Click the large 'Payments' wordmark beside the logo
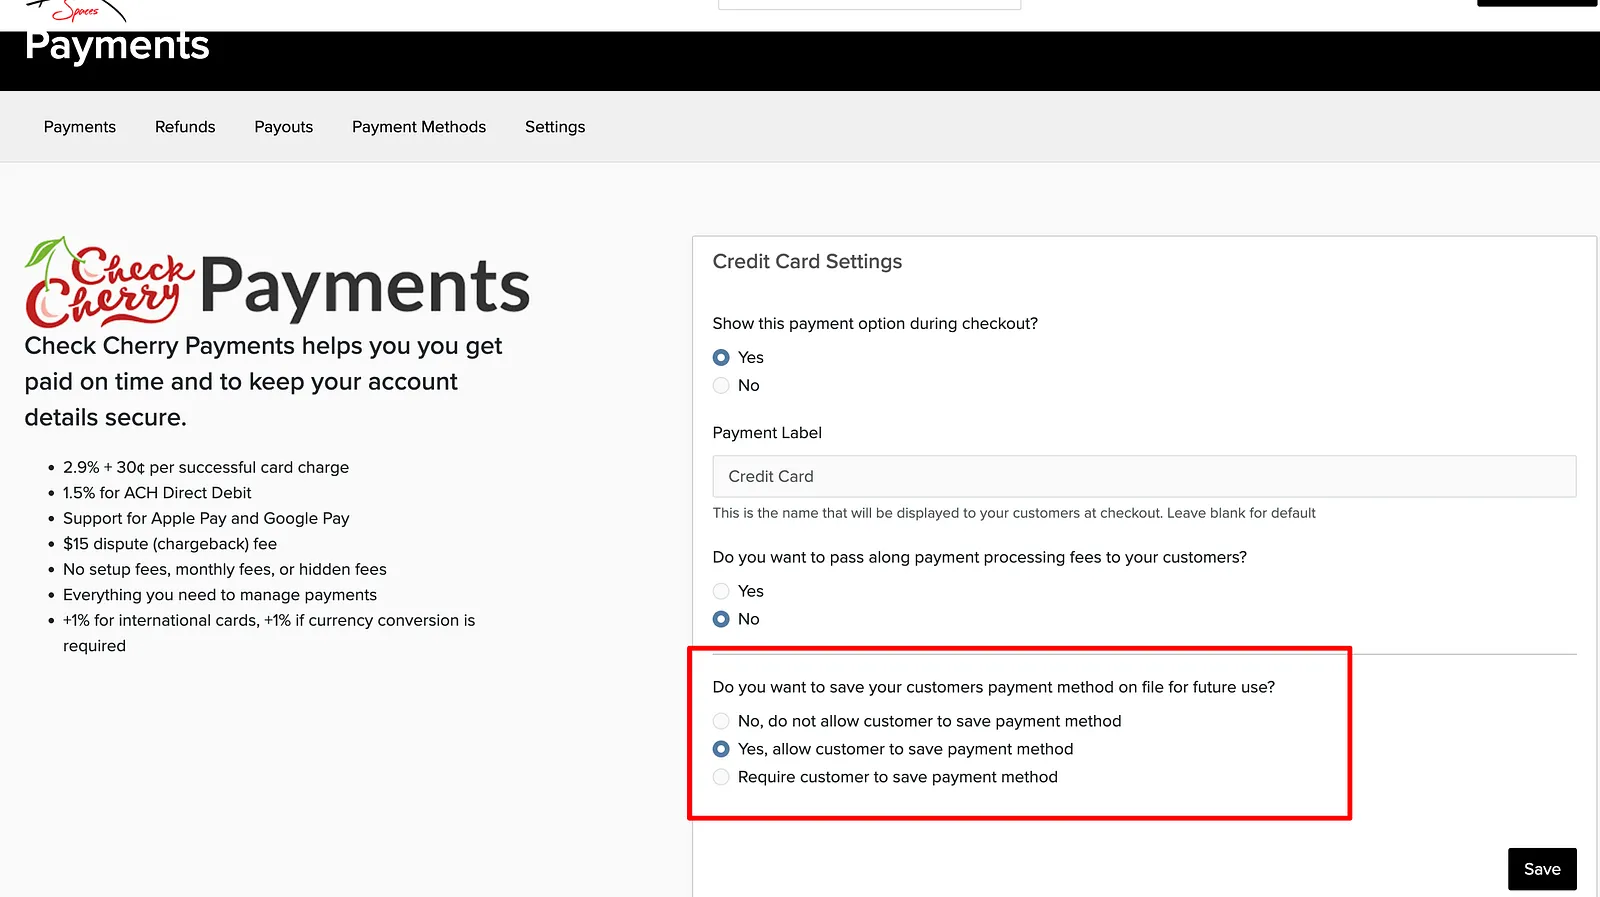 (x=365, y=288)
